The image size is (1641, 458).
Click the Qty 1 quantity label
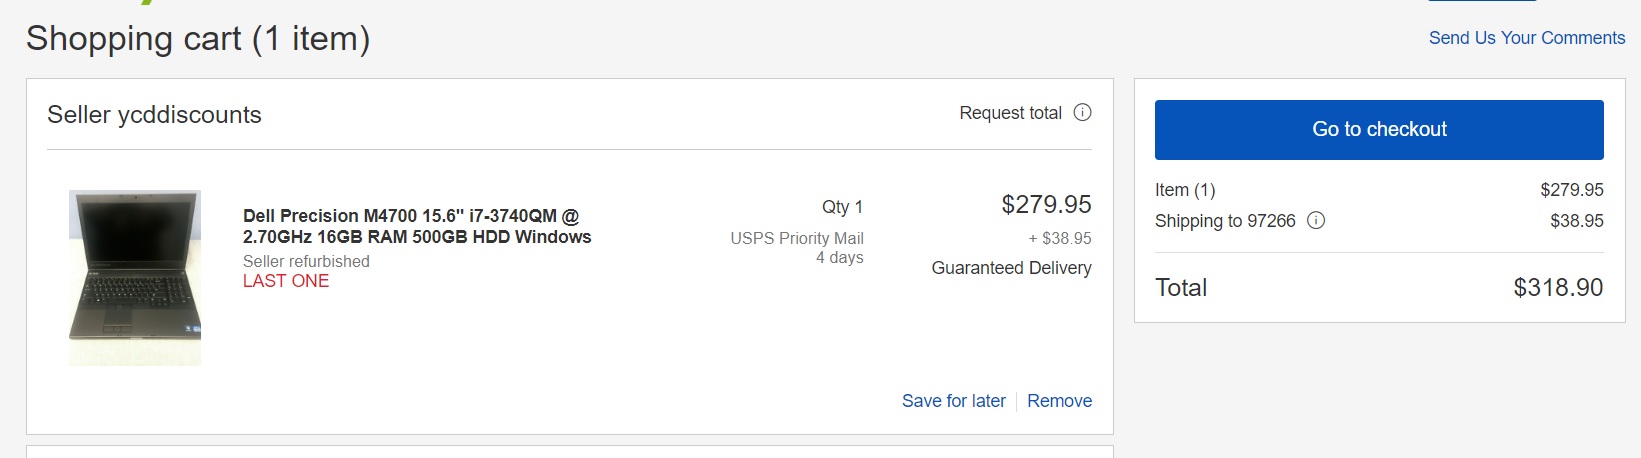842,207
